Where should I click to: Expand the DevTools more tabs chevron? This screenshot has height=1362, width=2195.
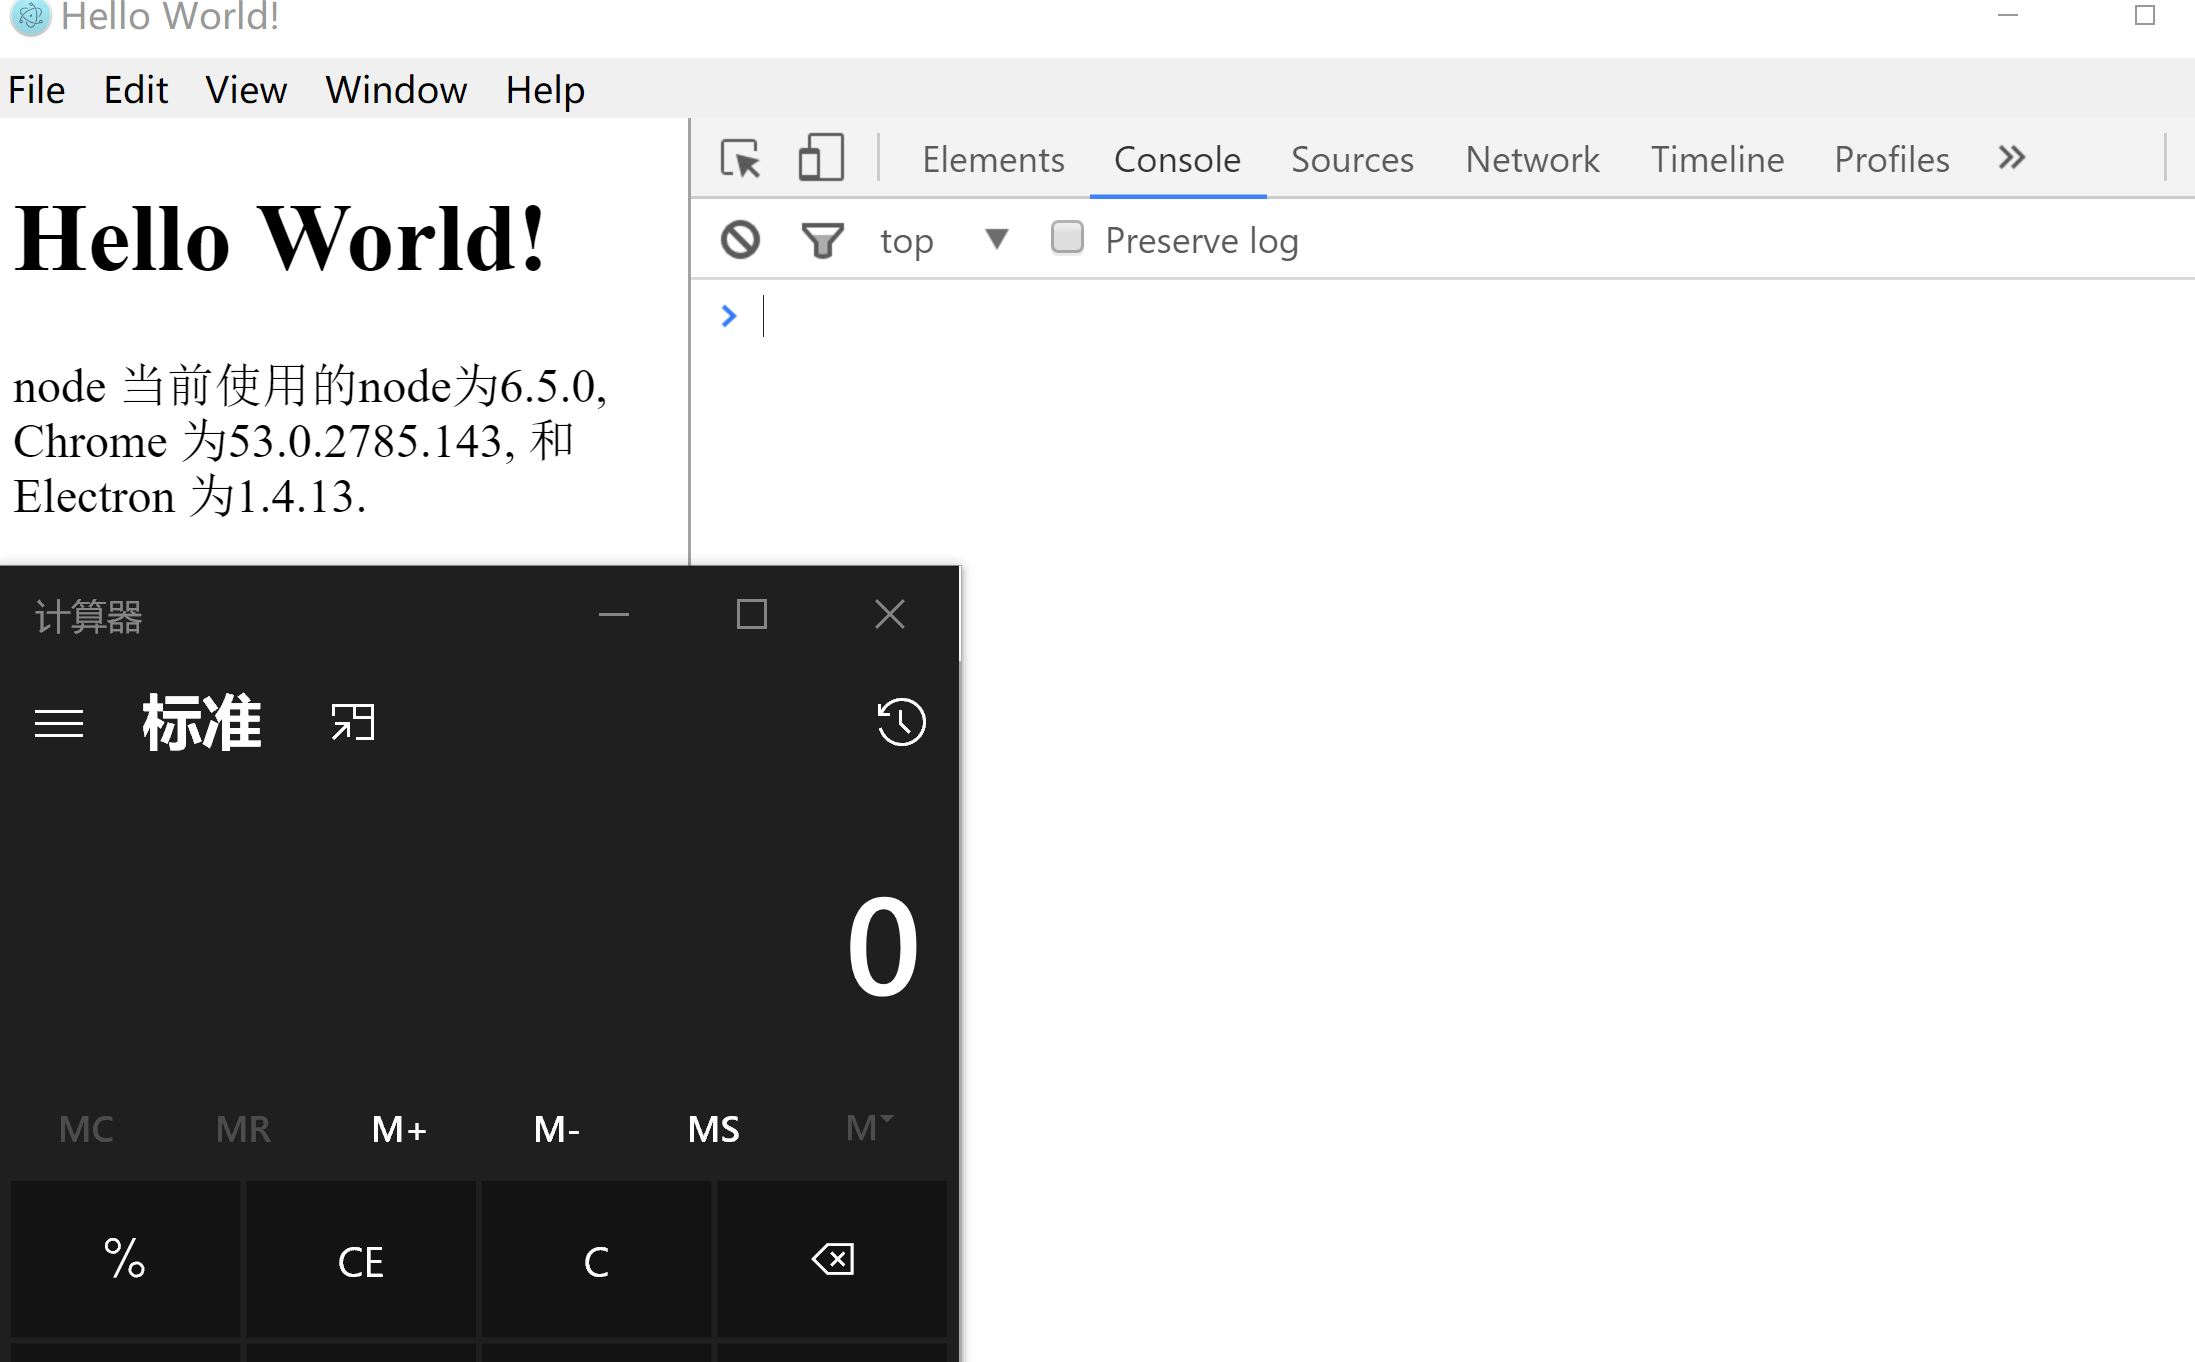(2012, 158)
